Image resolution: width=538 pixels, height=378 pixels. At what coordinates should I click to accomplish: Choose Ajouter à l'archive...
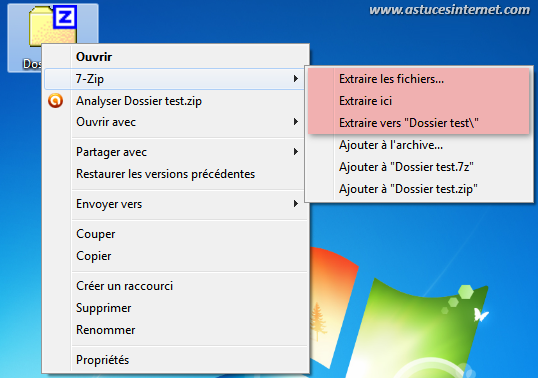pos(419,145)
